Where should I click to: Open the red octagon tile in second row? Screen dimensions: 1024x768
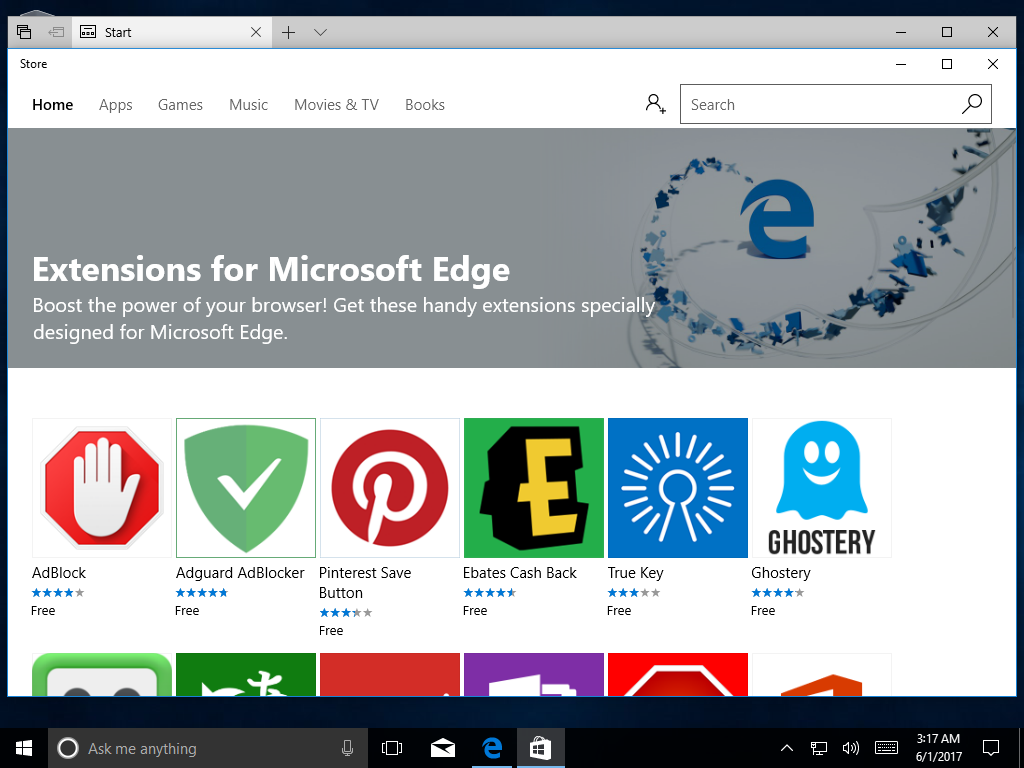[x=678, y=675]
